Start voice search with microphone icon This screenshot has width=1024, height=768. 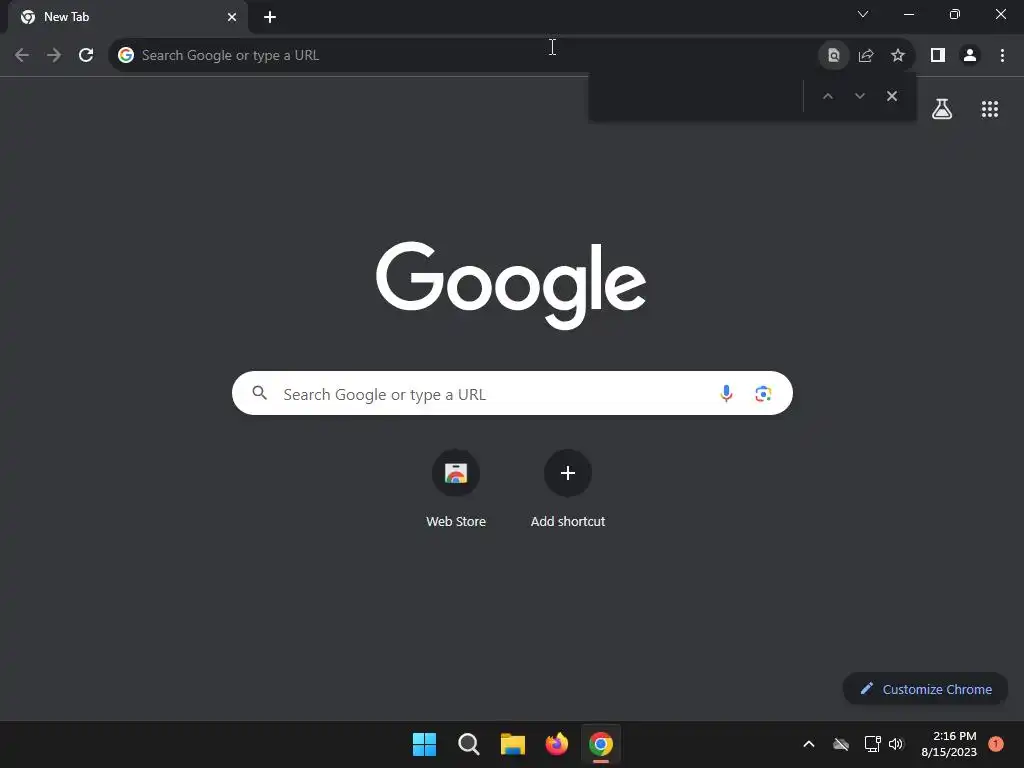(x=726, y=393)
